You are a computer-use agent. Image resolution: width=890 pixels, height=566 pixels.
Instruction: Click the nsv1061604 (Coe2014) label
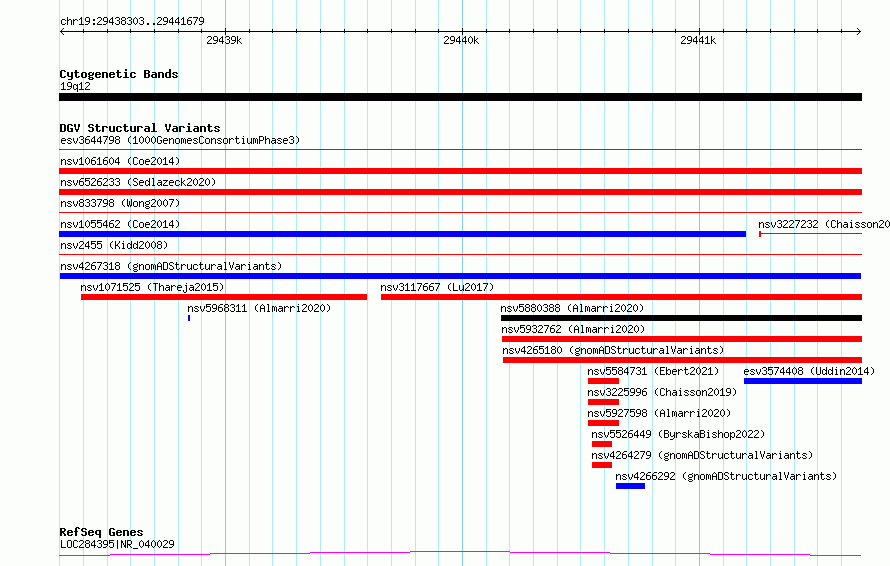pos(120,161)
